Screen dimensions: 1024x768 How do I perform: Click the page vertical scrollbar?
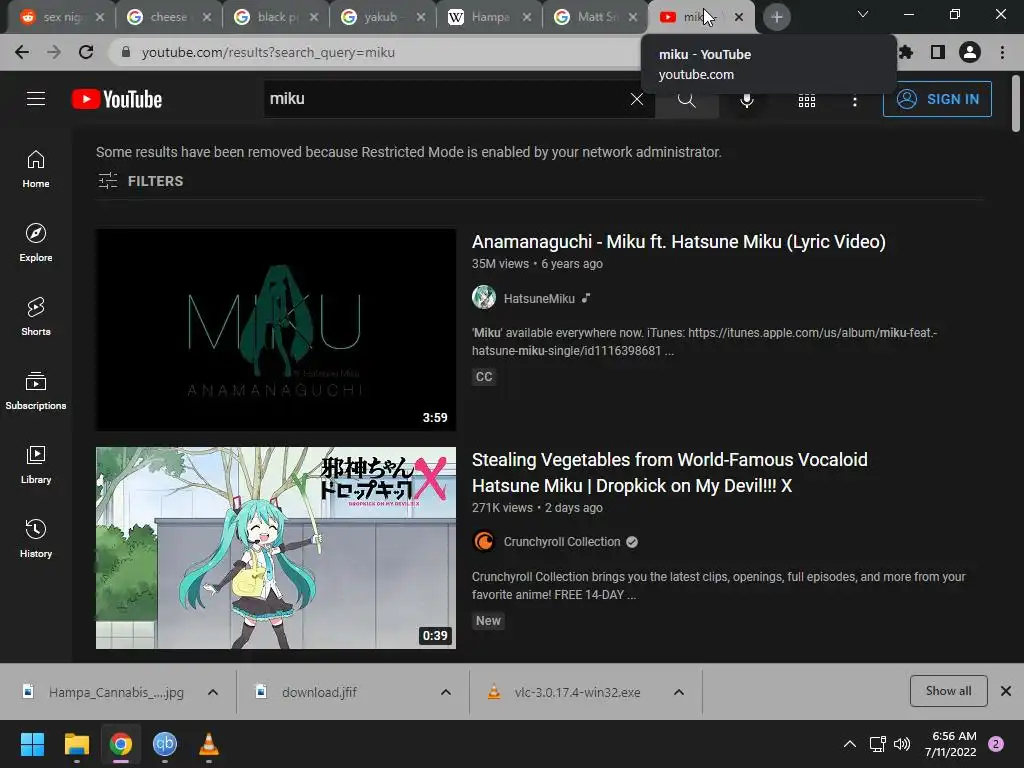pos(1016,104)
